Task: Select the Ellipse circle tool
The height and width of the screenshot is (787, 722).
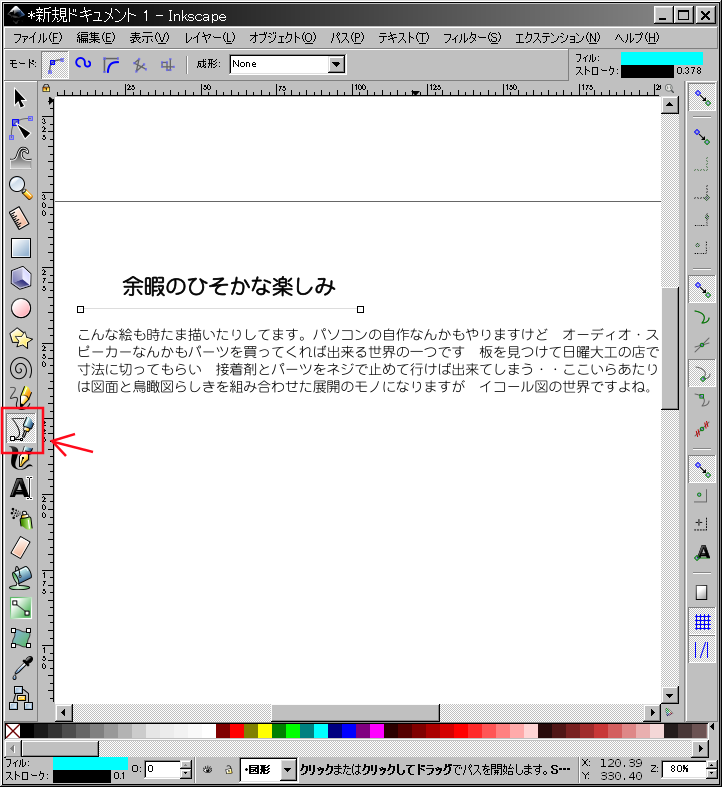Action: [x=21, y=308]
